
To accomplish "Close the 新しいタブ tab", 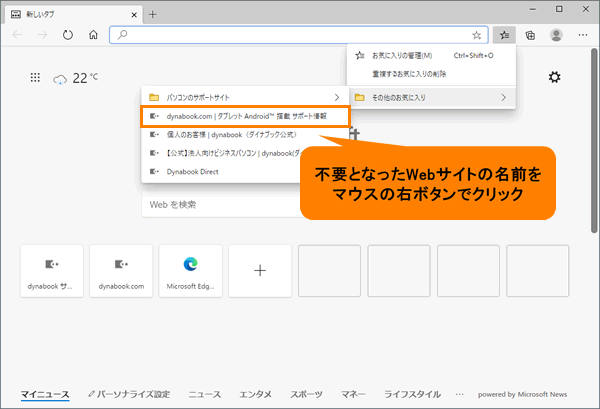I will click(134, 15).
